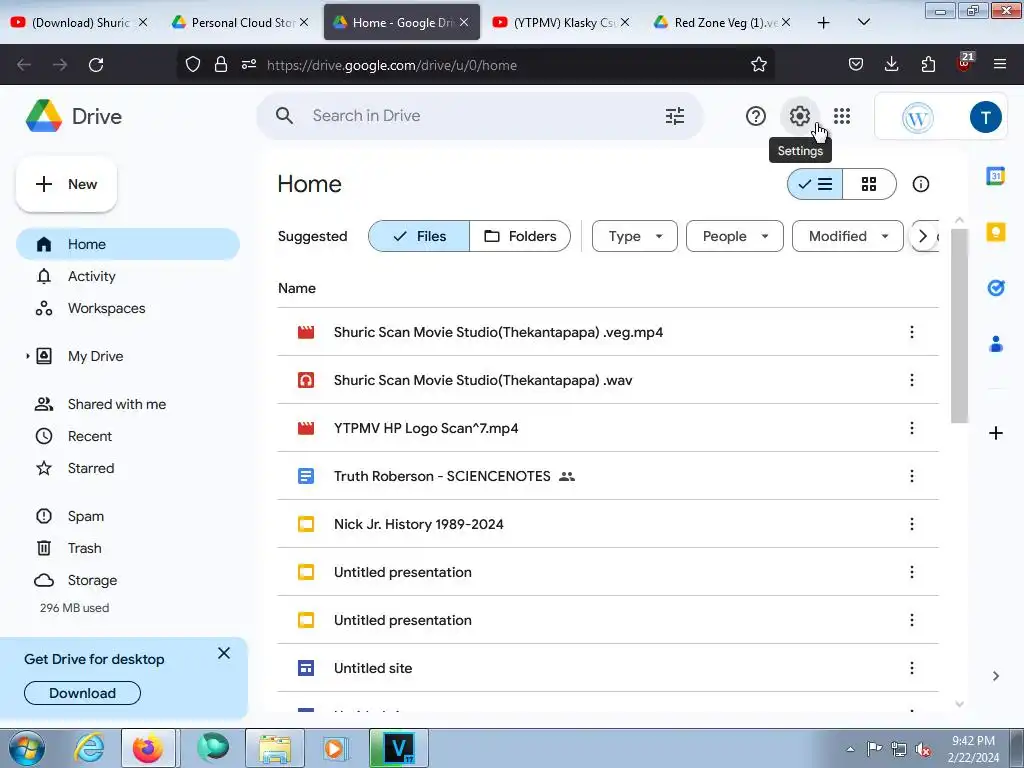The width and height of the screenshot is (1024, 768).
Task: Open Google Keep side panel icon
Action: pos(995,232)
